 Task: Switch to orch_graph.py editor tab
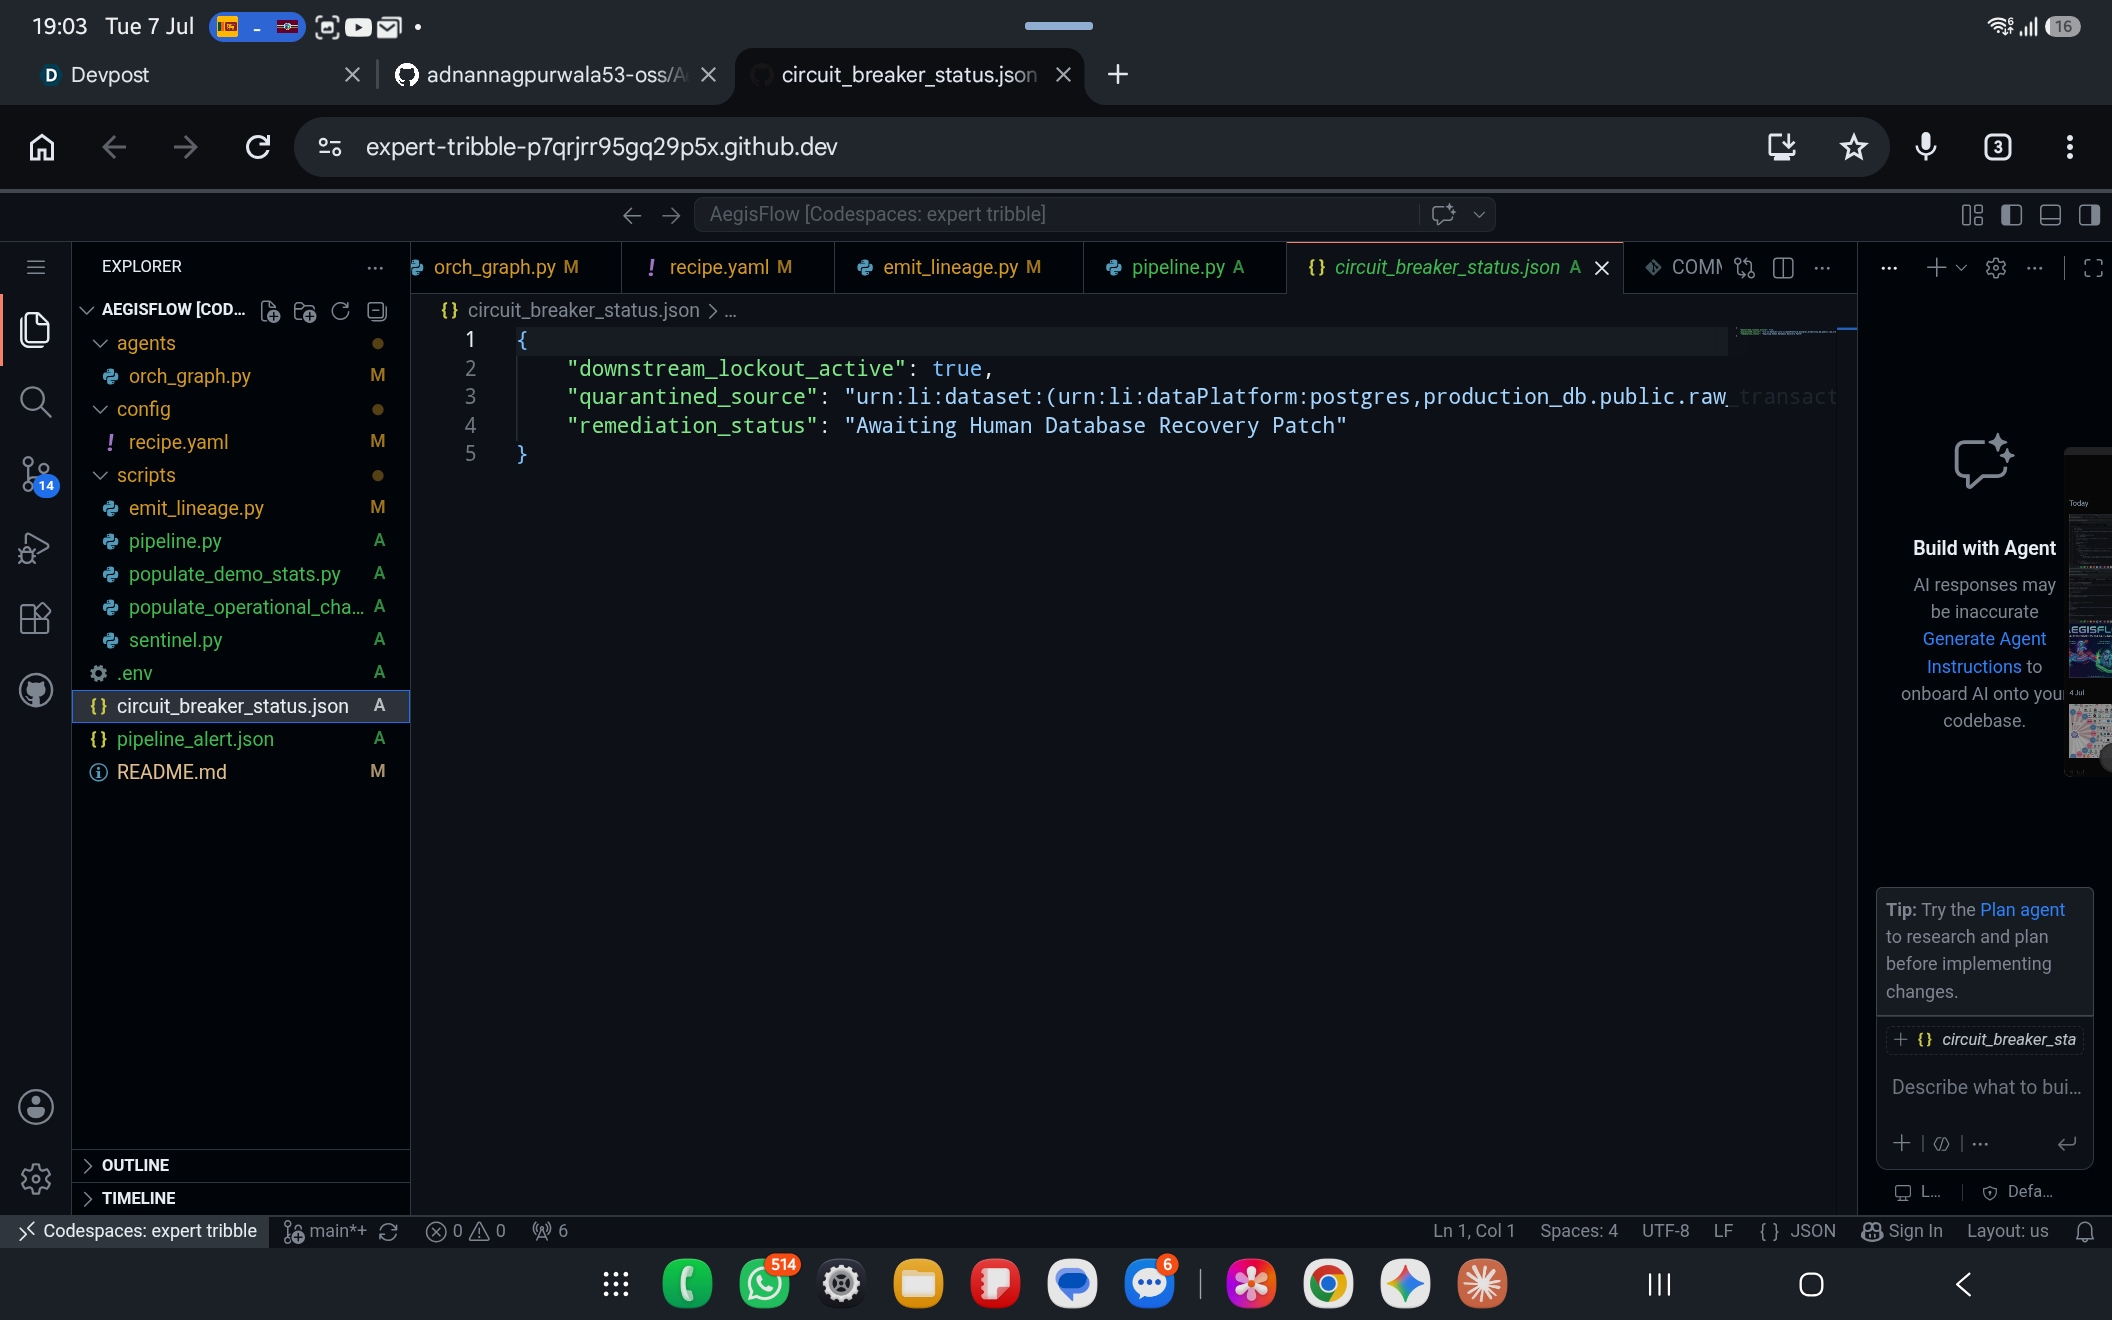coord(506,267)
